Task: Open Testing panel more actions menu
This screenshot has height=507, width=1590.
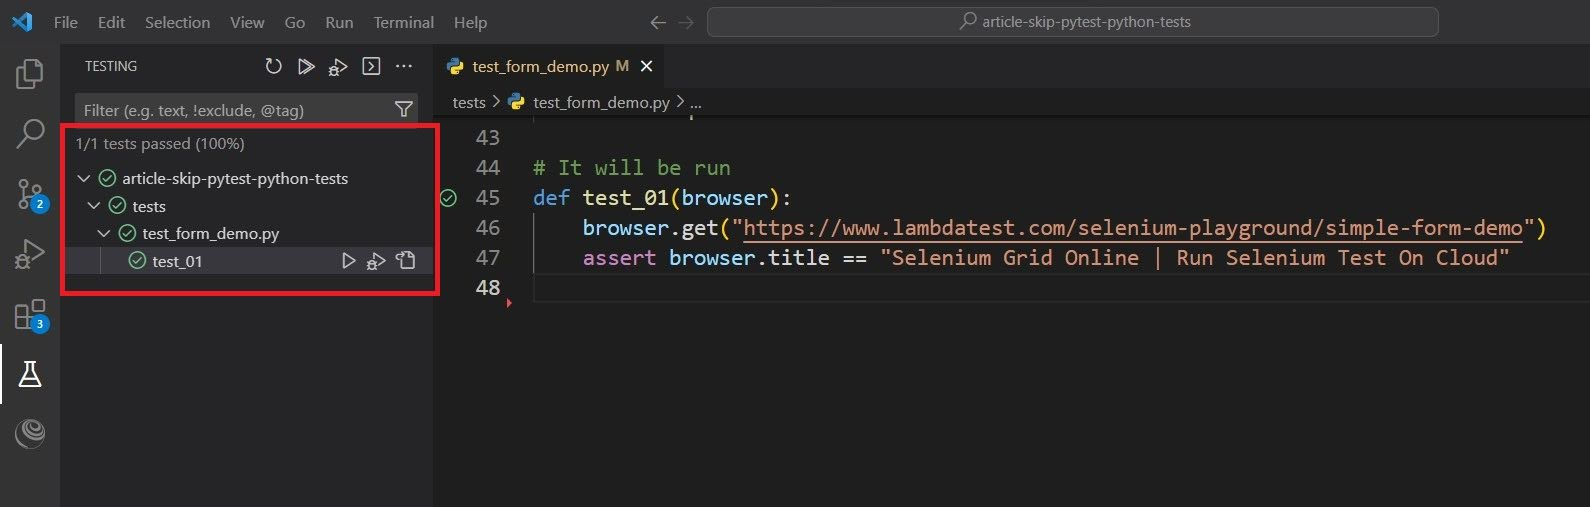Action: click(x=404, y=66)
